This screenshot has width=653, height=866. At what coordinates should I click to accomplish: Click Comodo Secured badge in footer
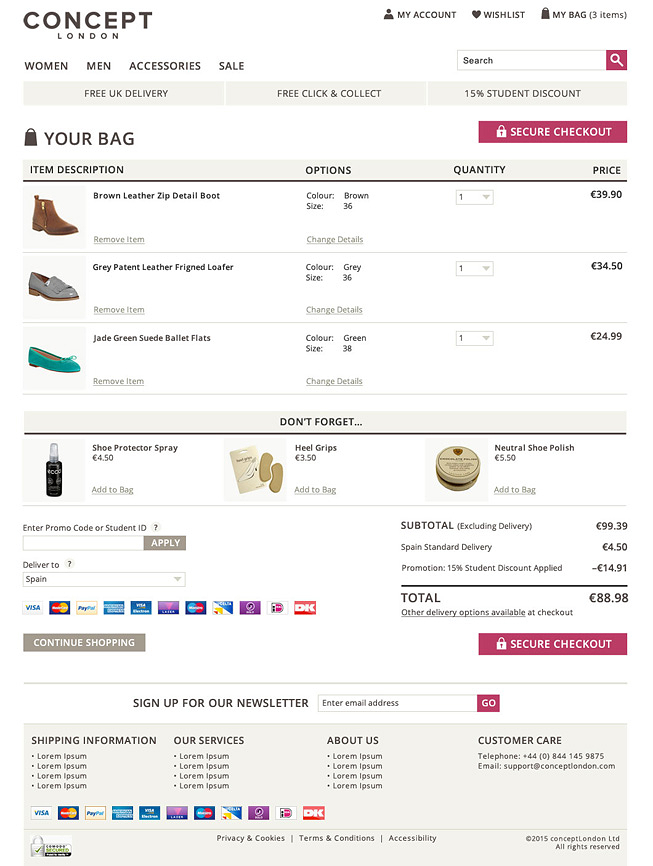[51, 846]
